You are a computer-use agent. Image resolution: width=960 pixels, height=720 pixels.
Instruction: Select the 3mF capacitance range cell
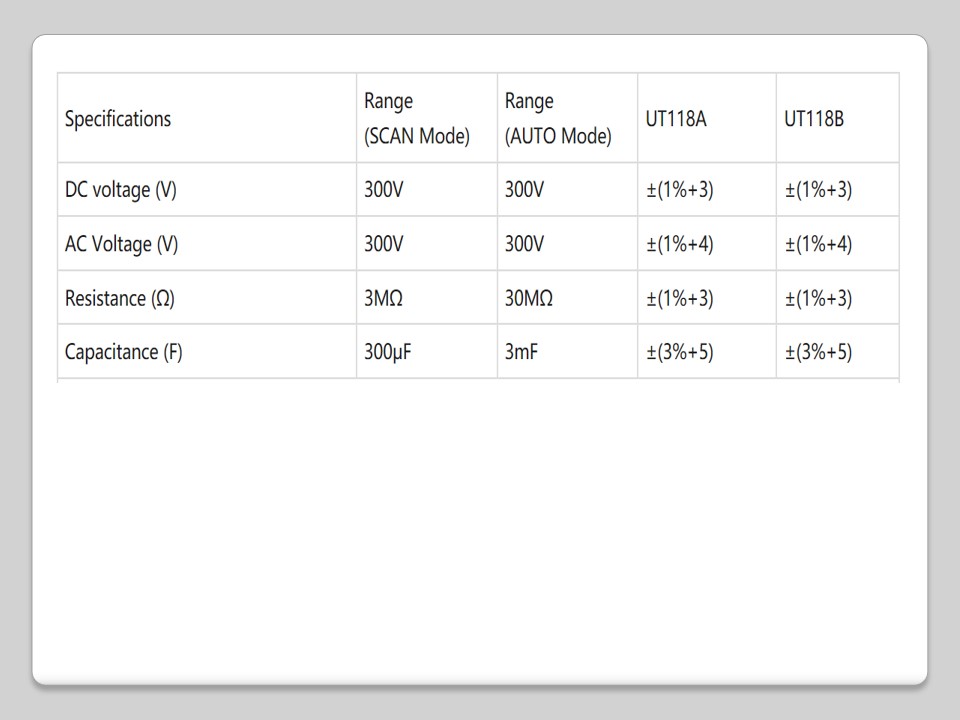point(521,352)
